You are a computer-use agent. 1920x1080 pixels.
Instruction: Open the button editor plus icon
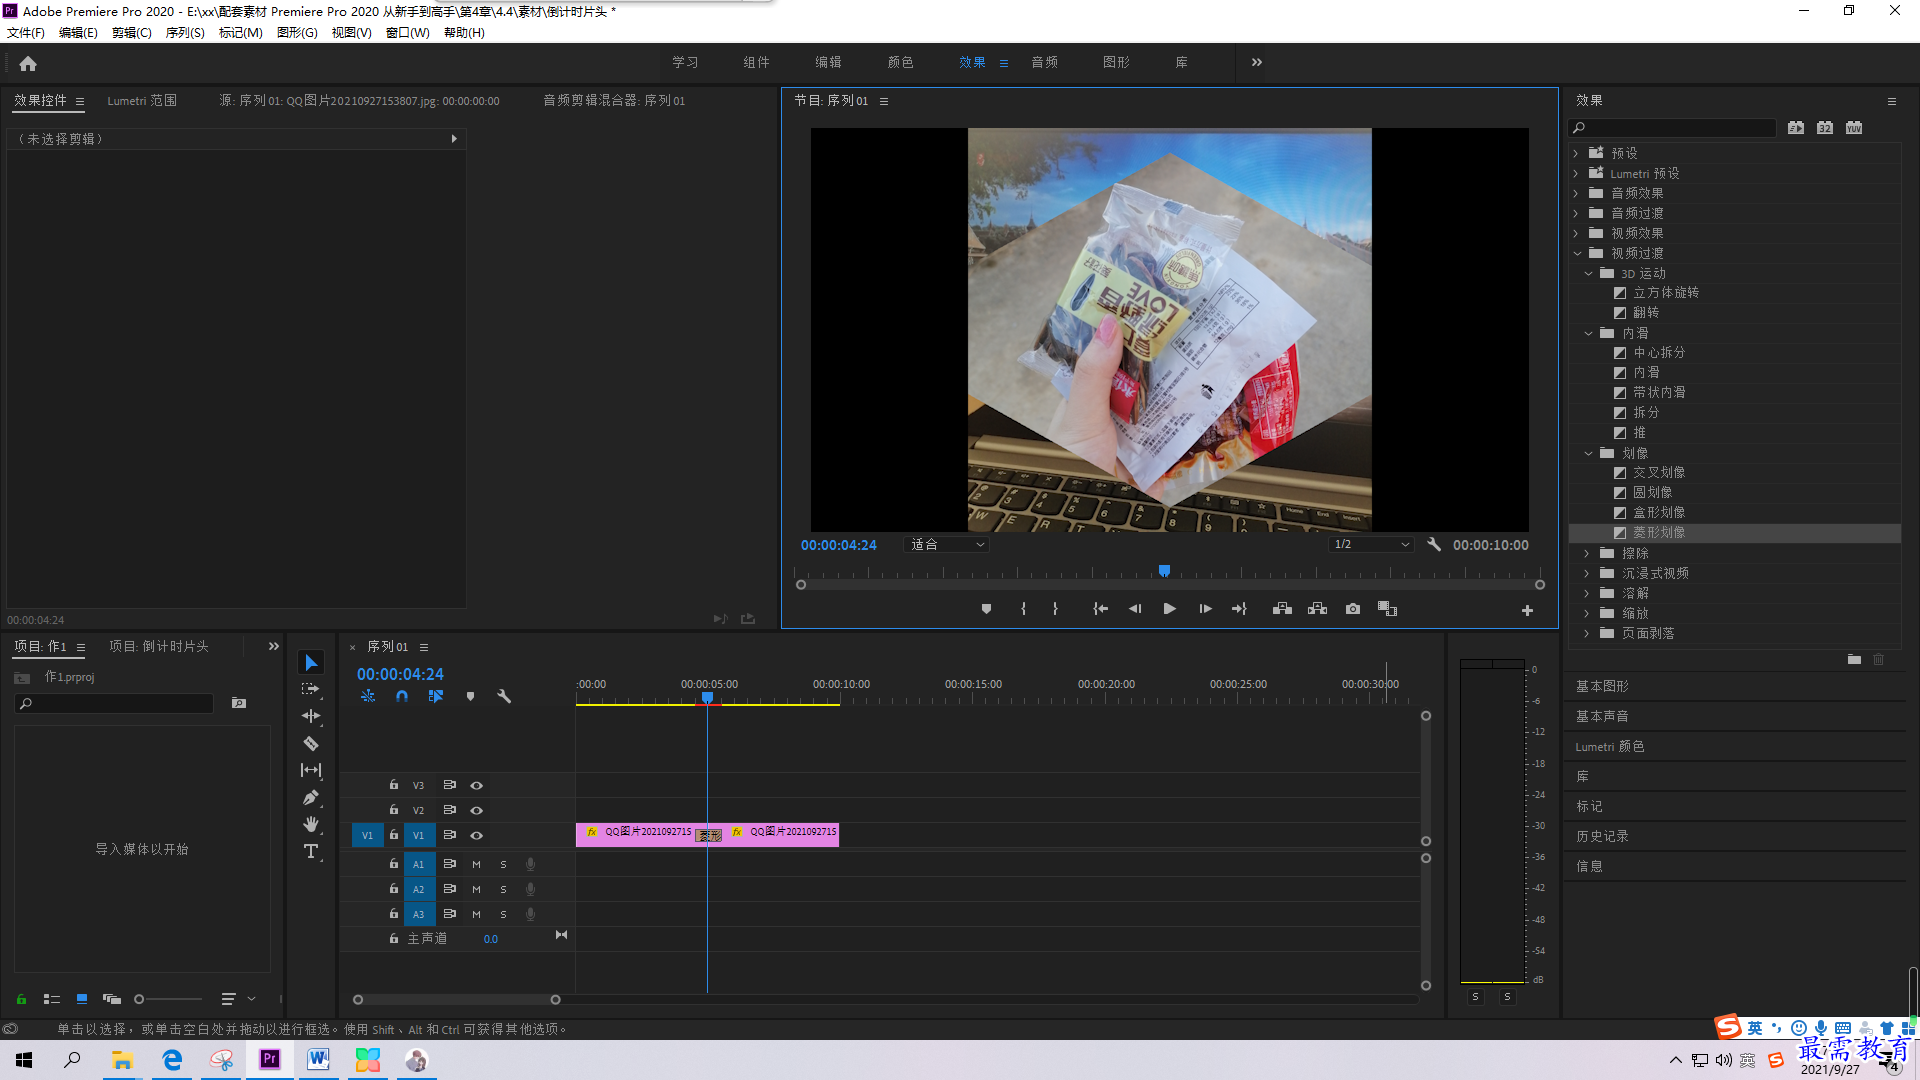[x=1527, y=610]
